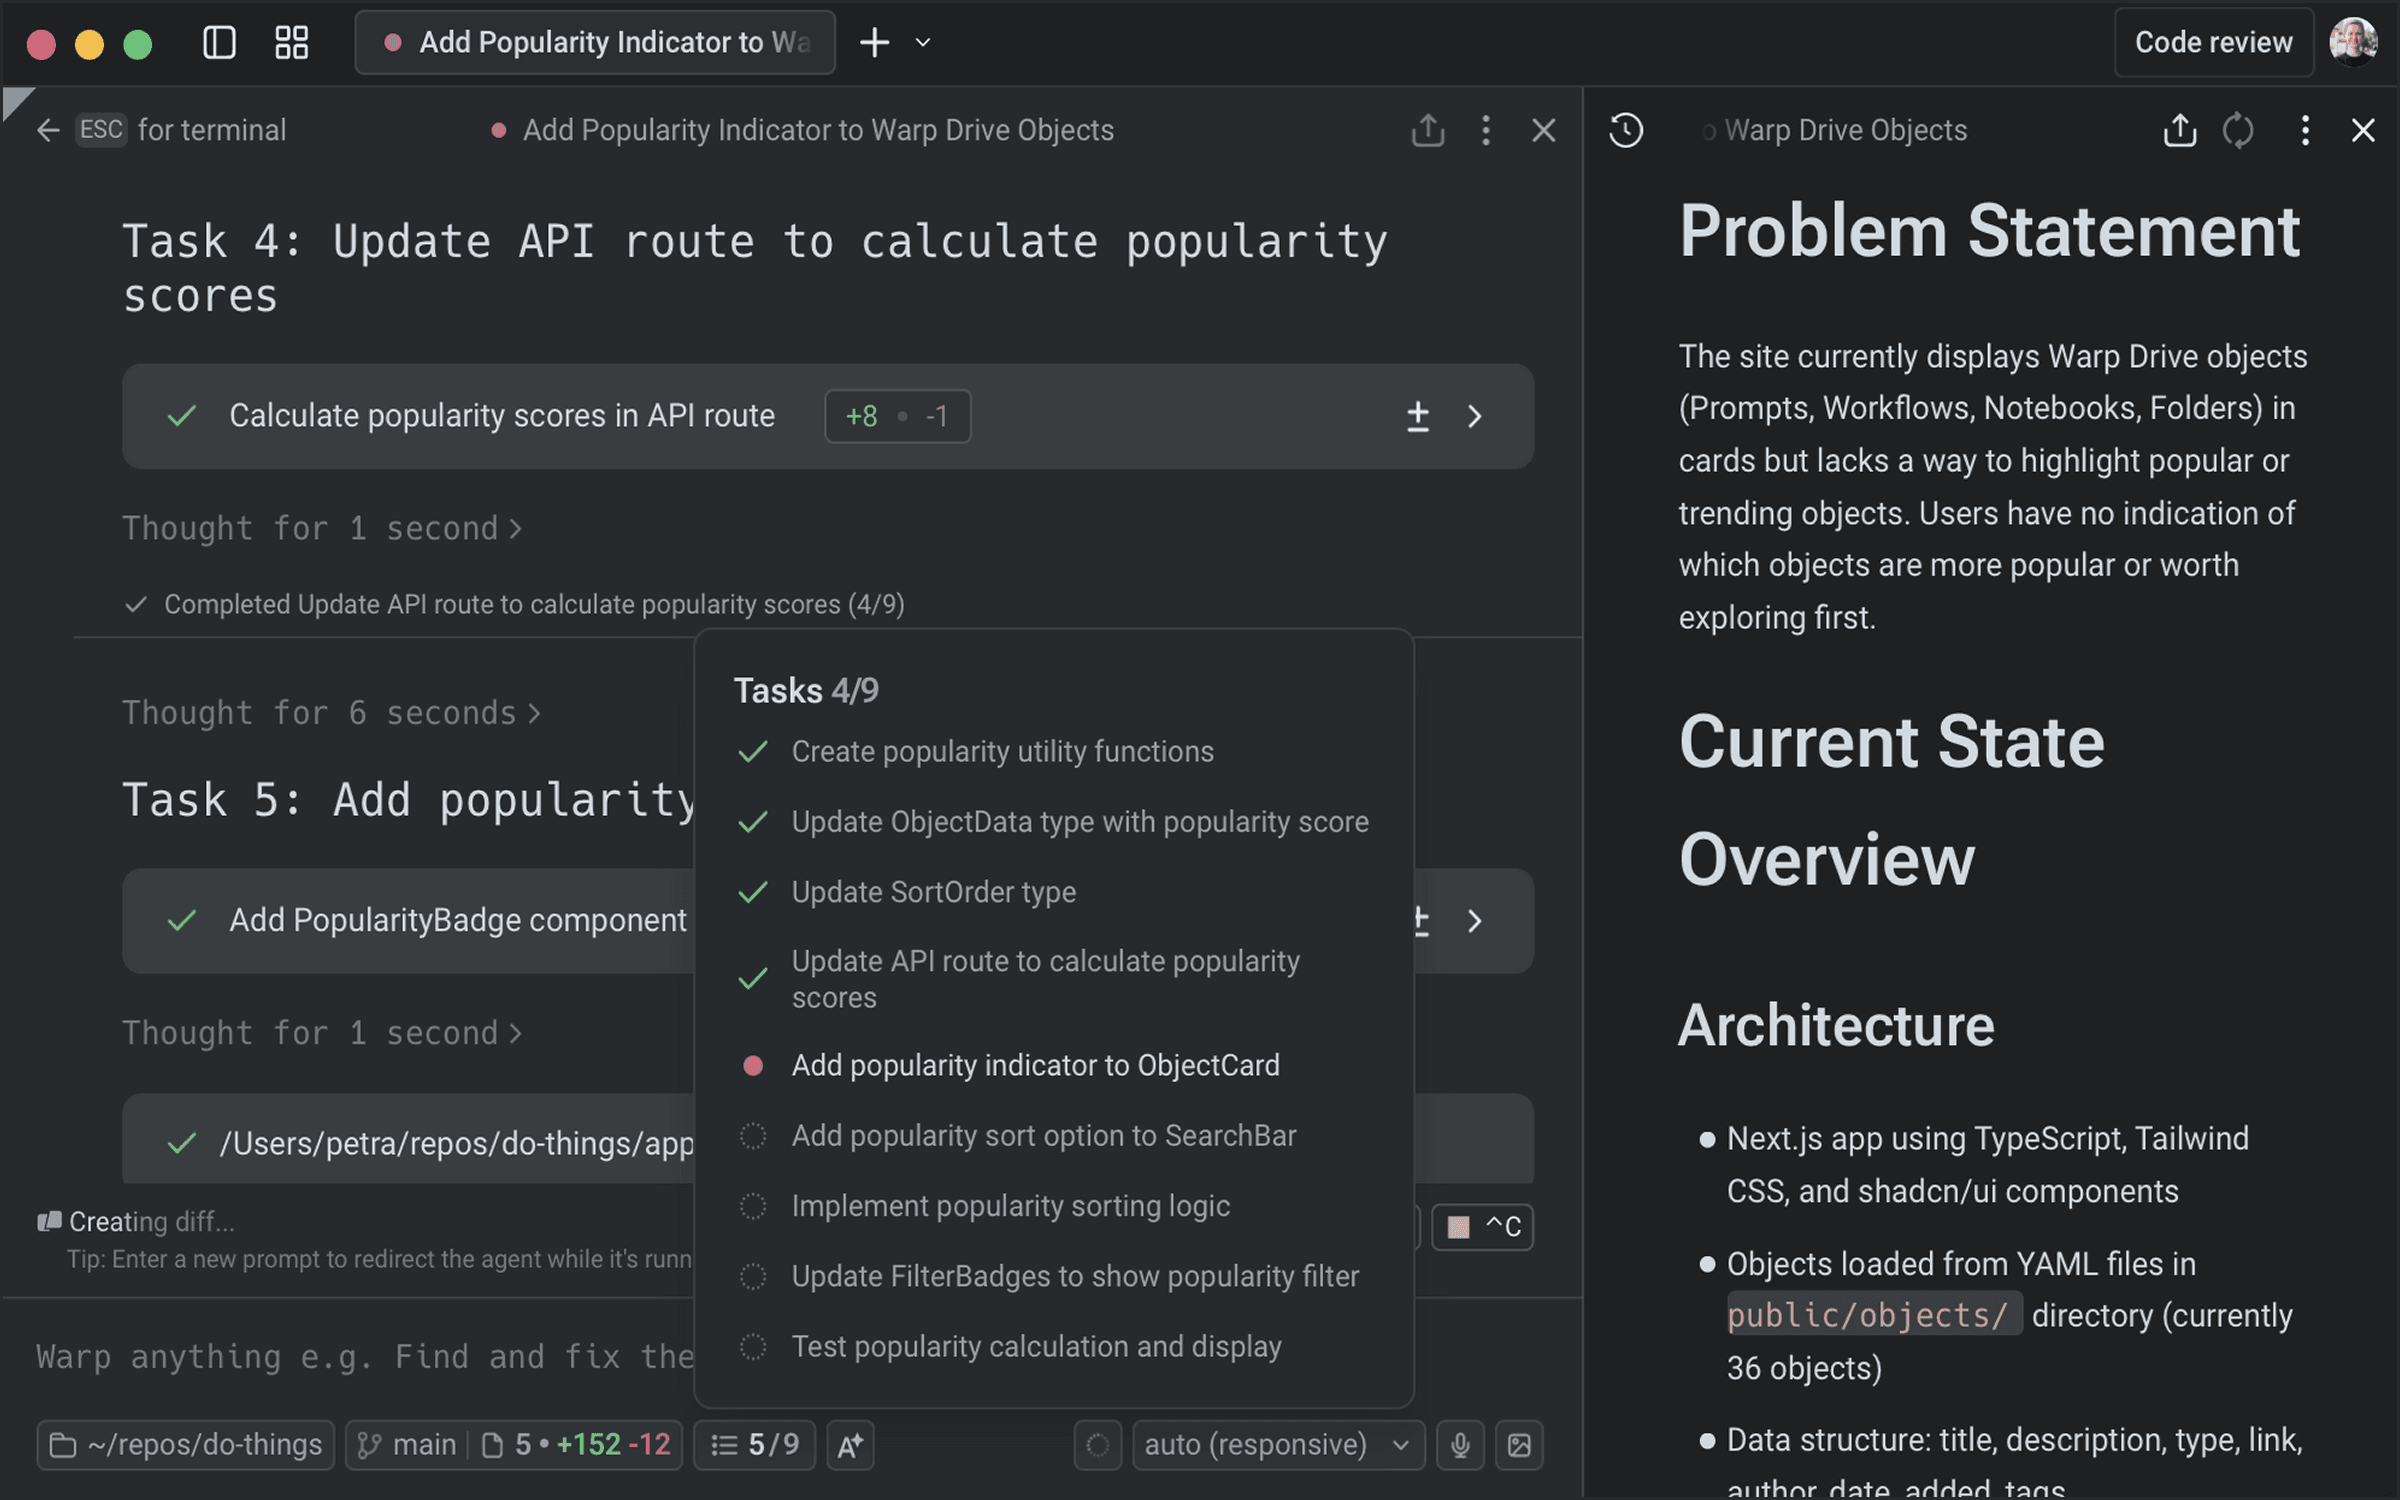Select the pending SearchBar sort option task
This screenshot has width=2400, height=1500.
pyautogui.click(x=1043, y=1136)
